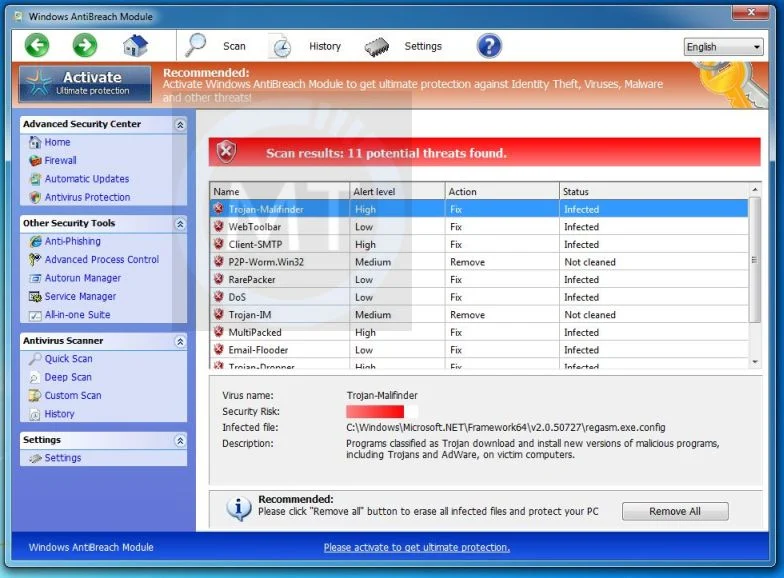Click the Anti-Phishing icon
The width and height of the screenshot is (784, 578).
pyautogui.click(x=35, y=242)
